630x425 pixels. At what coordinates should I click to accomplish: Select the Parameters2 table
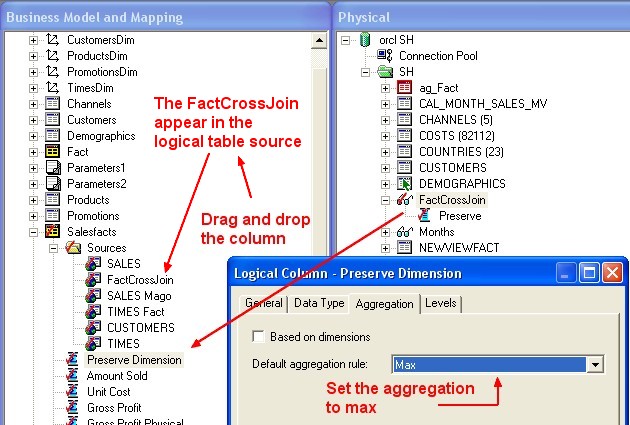click(96, 184)
